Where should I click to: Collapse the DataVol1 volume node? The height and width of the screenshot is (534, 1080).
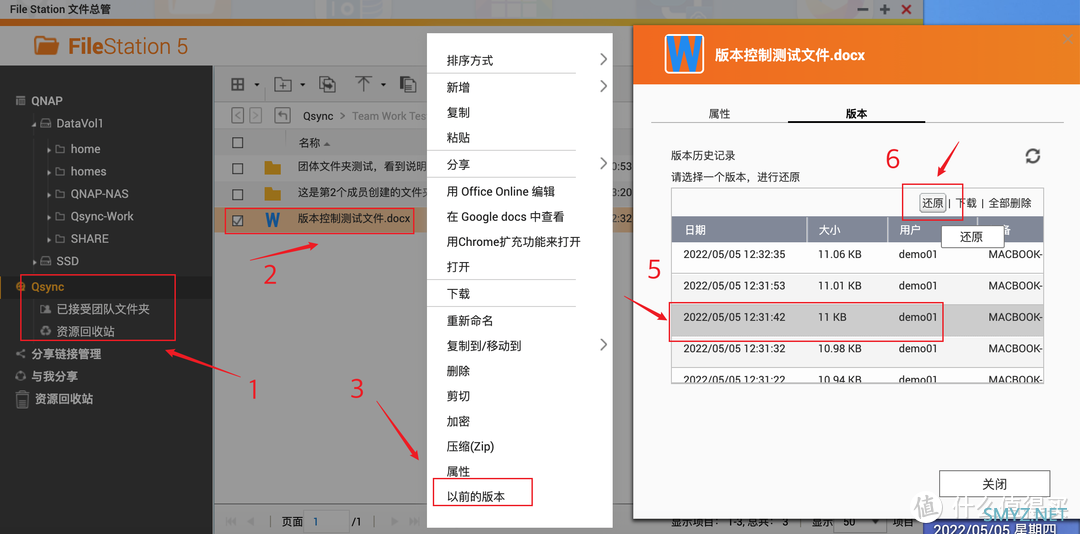(34, 124)
